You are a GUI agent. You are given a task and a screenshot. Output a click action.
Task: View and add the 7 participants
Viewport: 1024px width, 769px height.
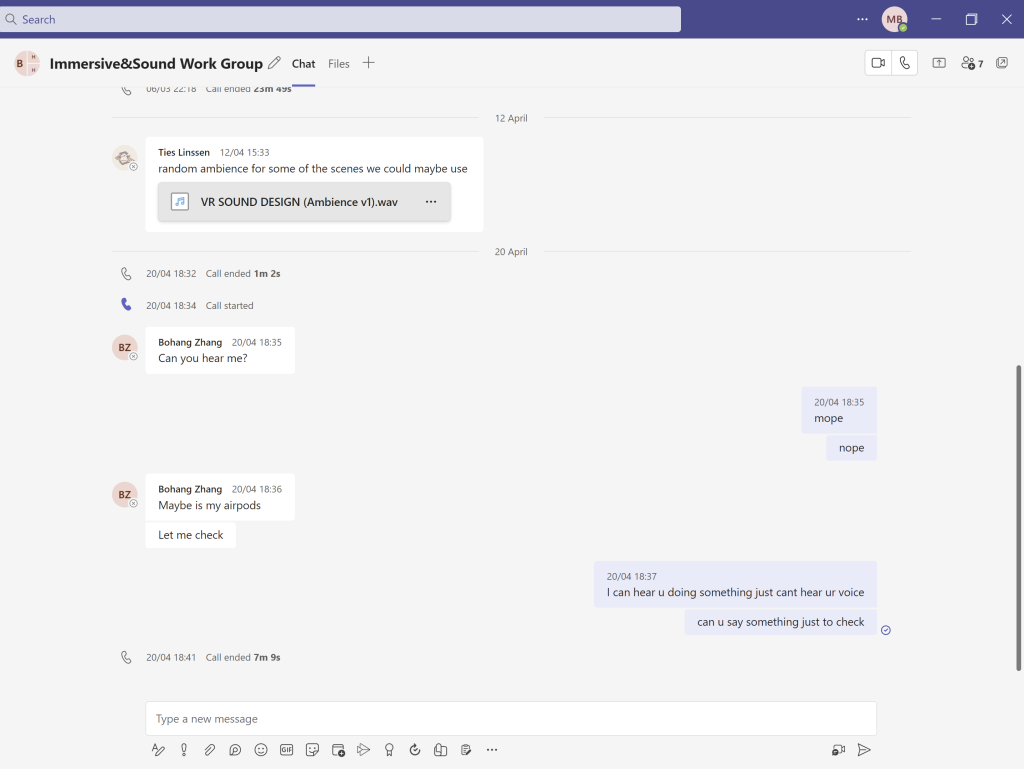point(971,63)
